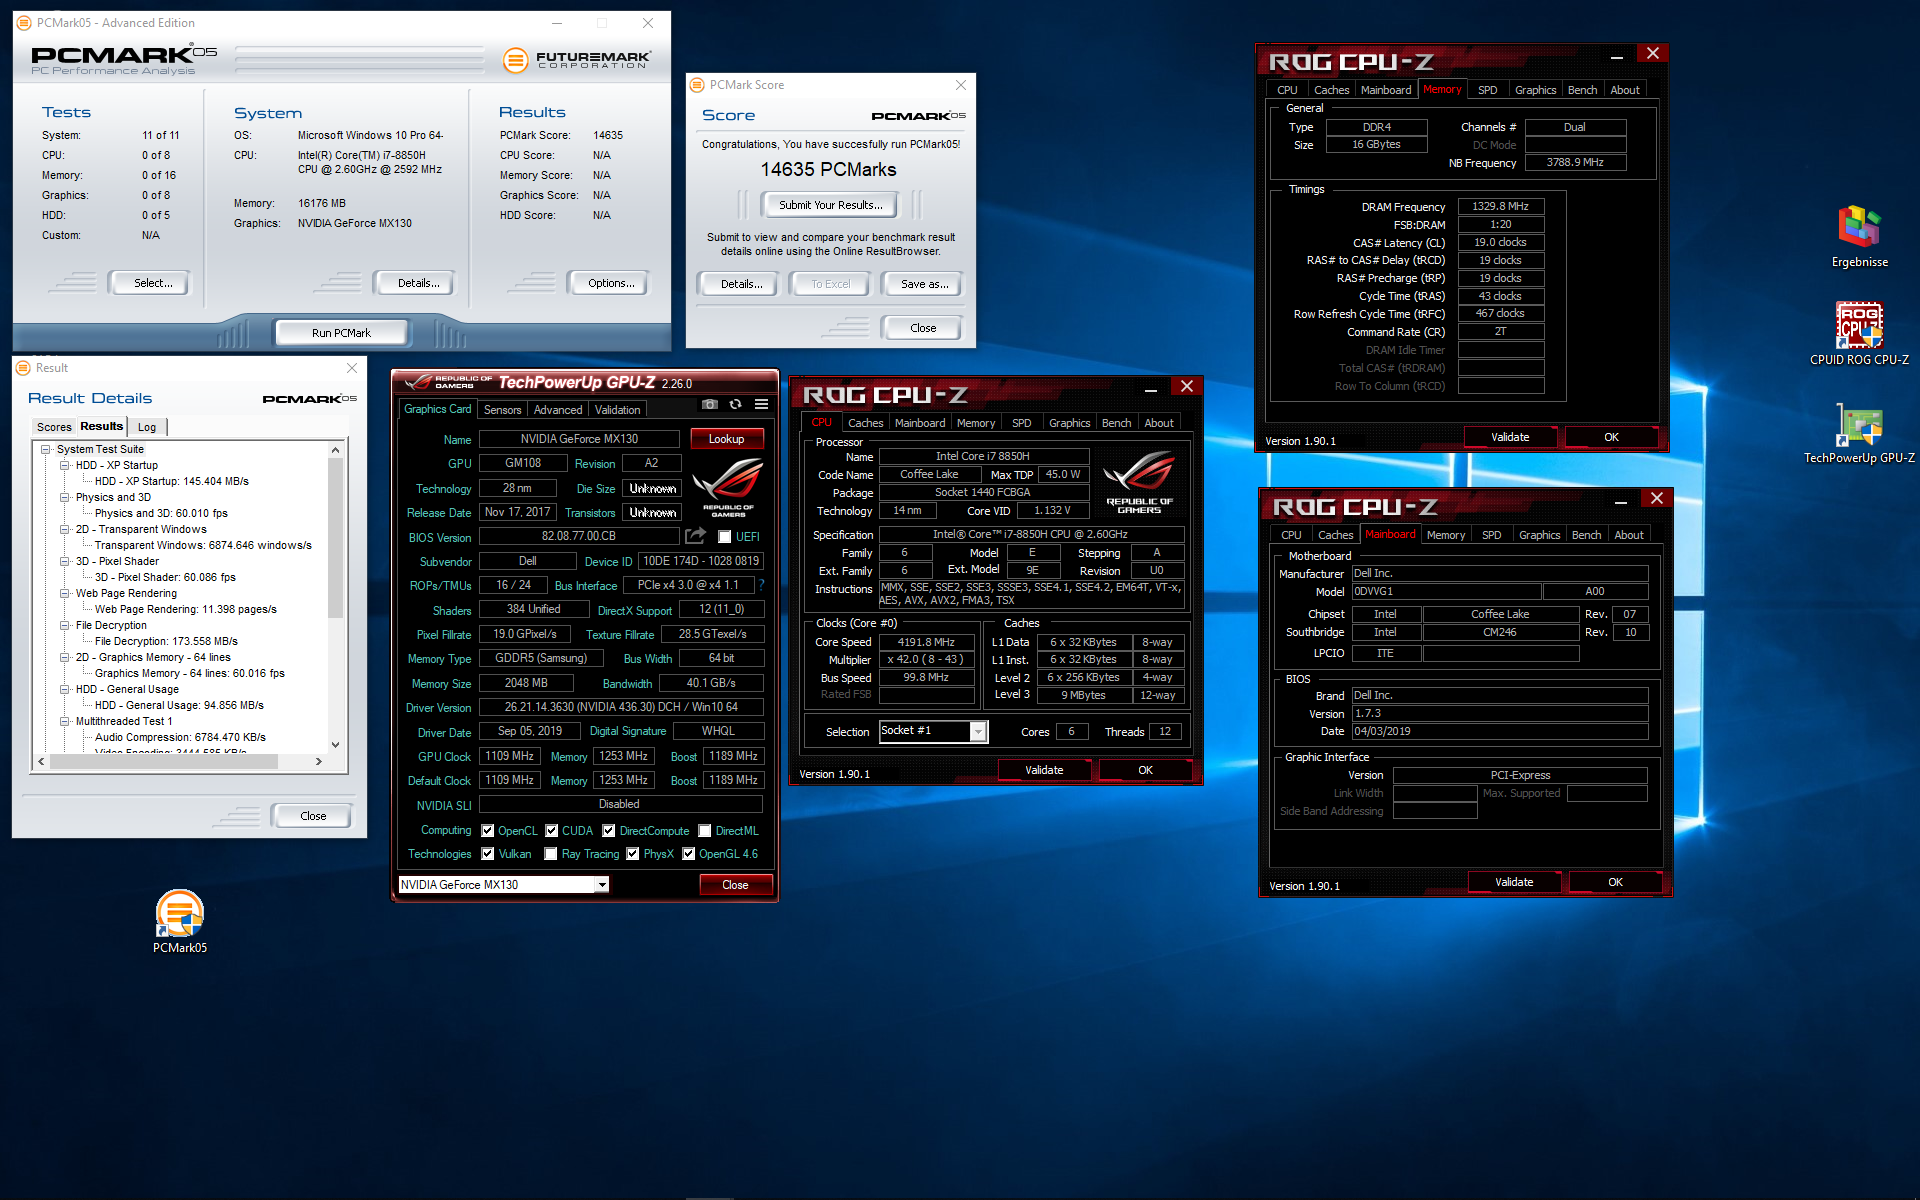The width and height of the screenshot is (1920, 1200).
Task: Click the BIOS Version field 1.7.3
Action: 1499,713
